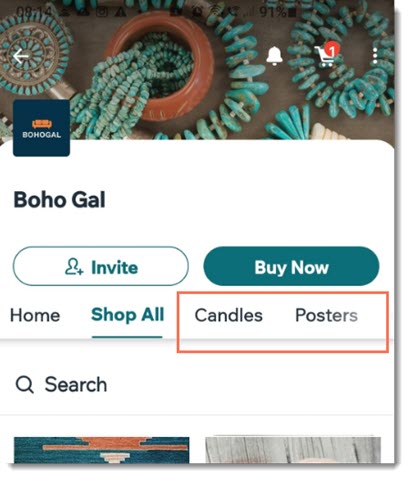
Task: Click the Buy Now button
Action: click(291, 266)
